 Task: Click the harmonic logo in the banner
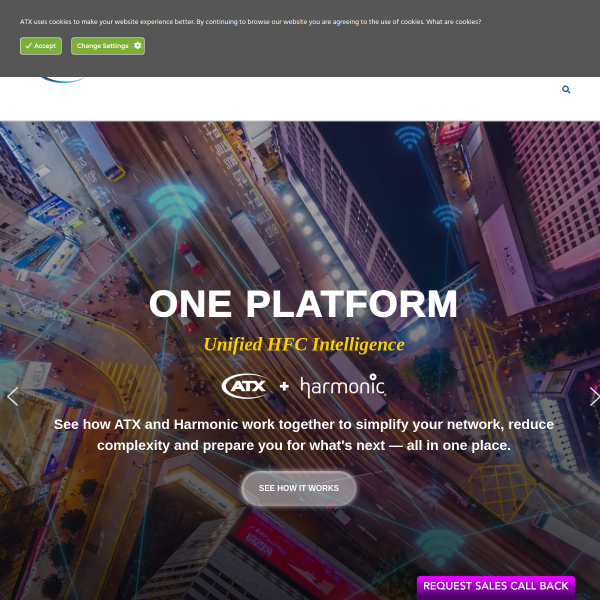342,386
